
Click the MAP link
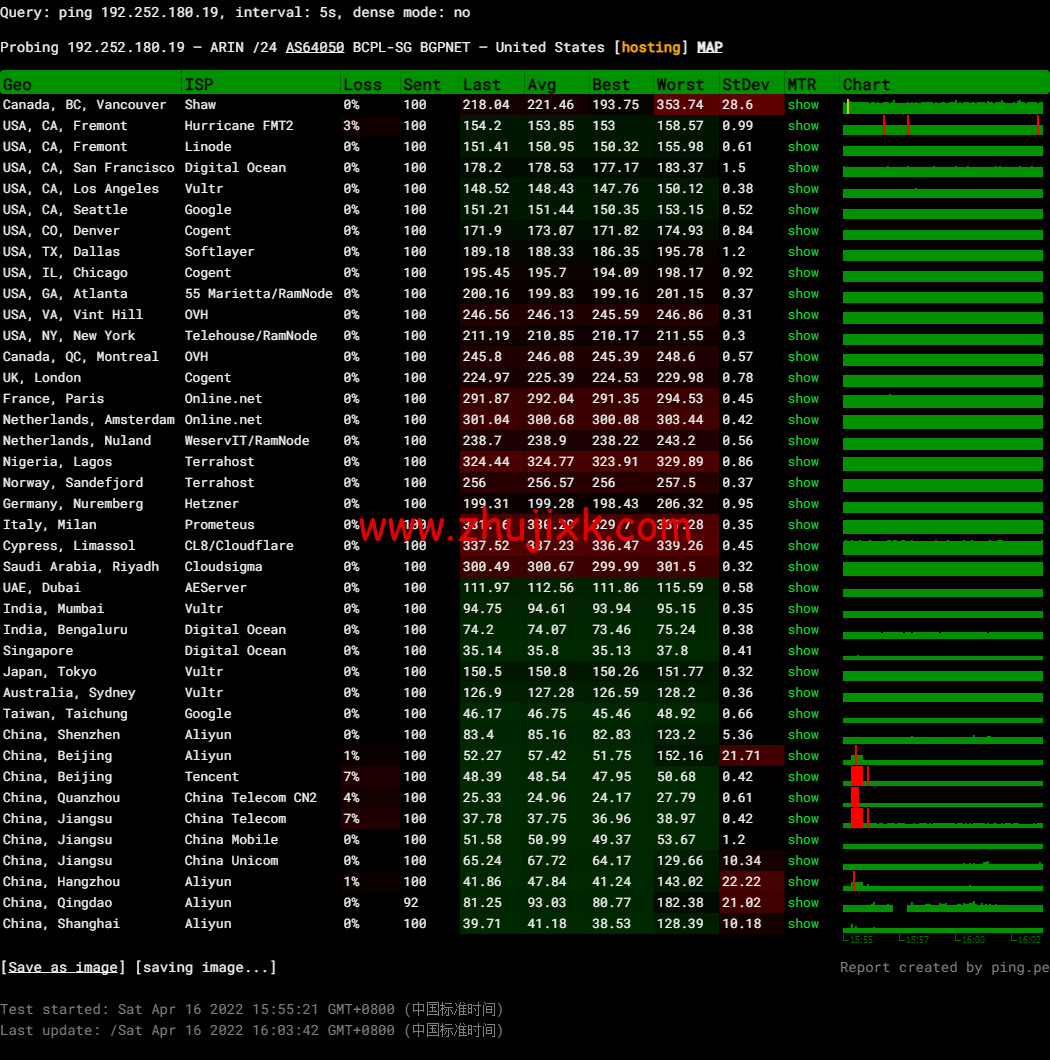point(709,47)
